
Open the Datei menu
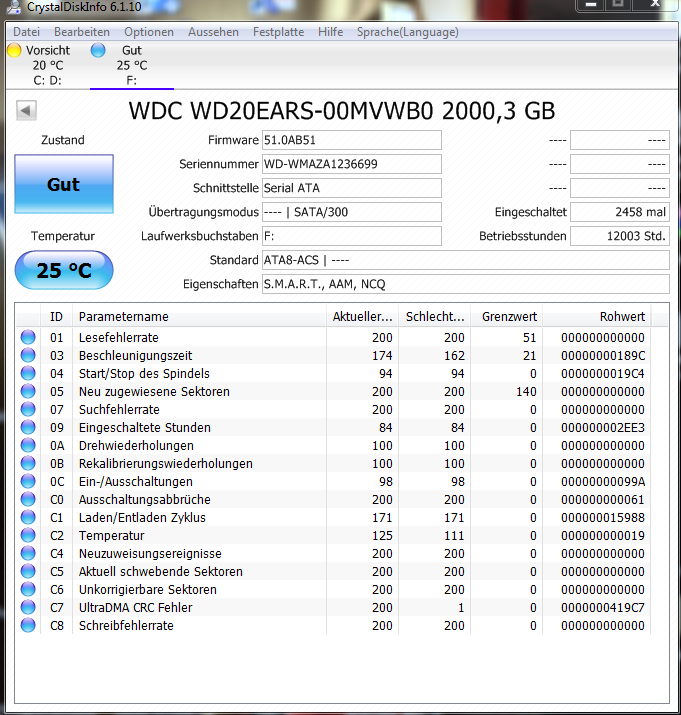26,32
